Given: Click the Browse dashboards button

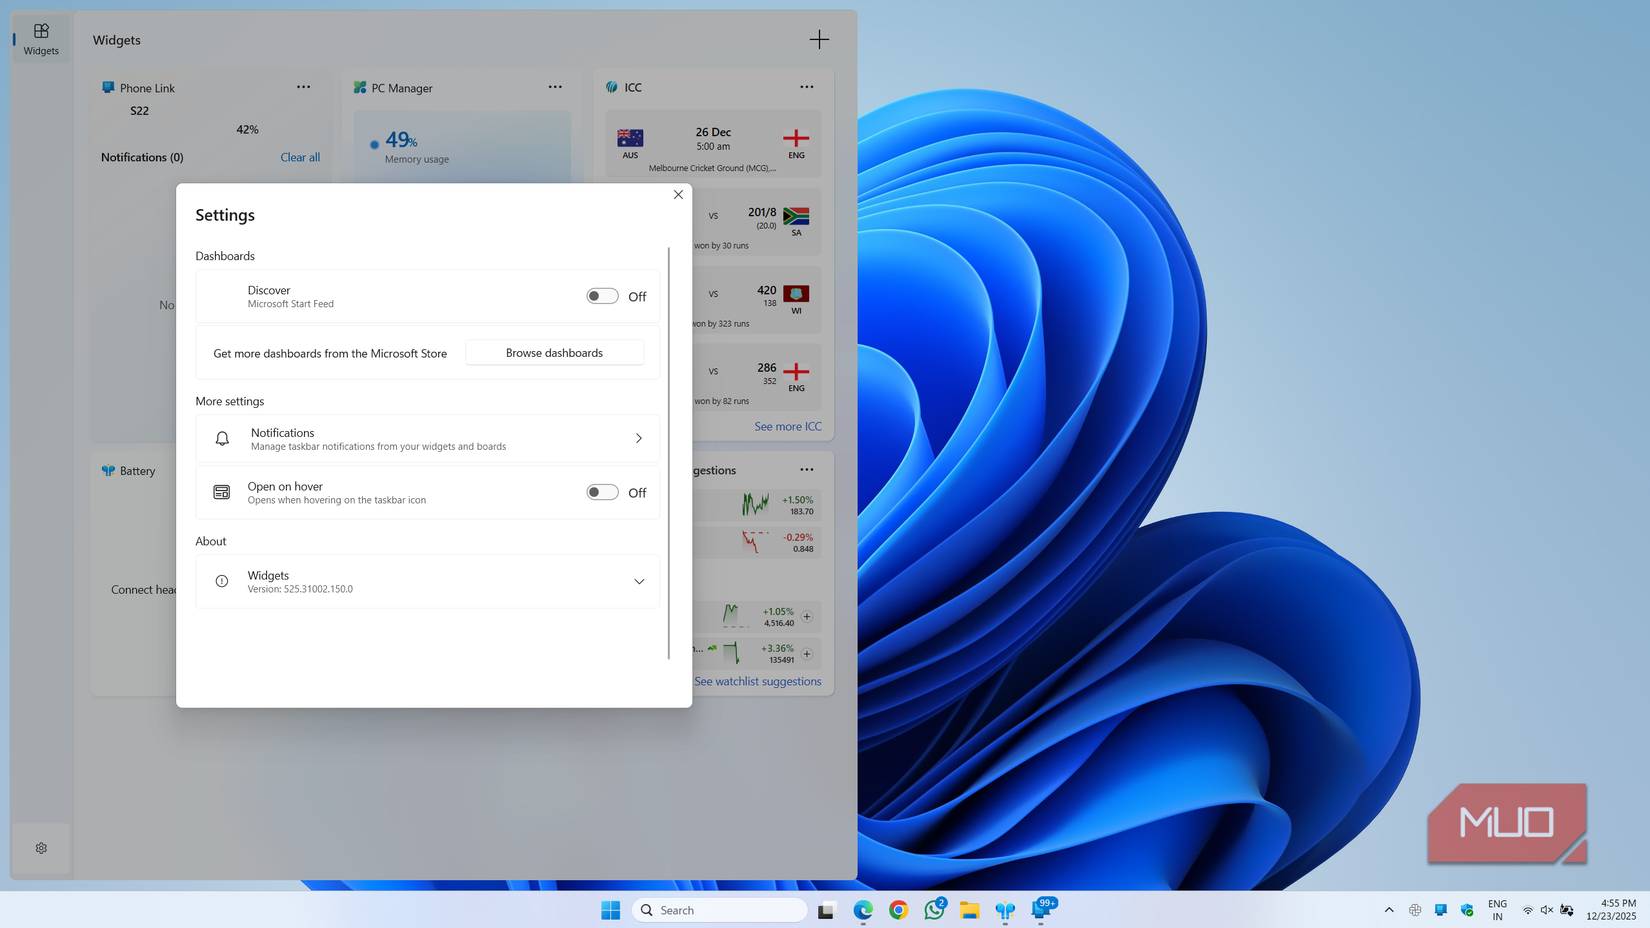Looking at the screenshot, I should (554, 352).
